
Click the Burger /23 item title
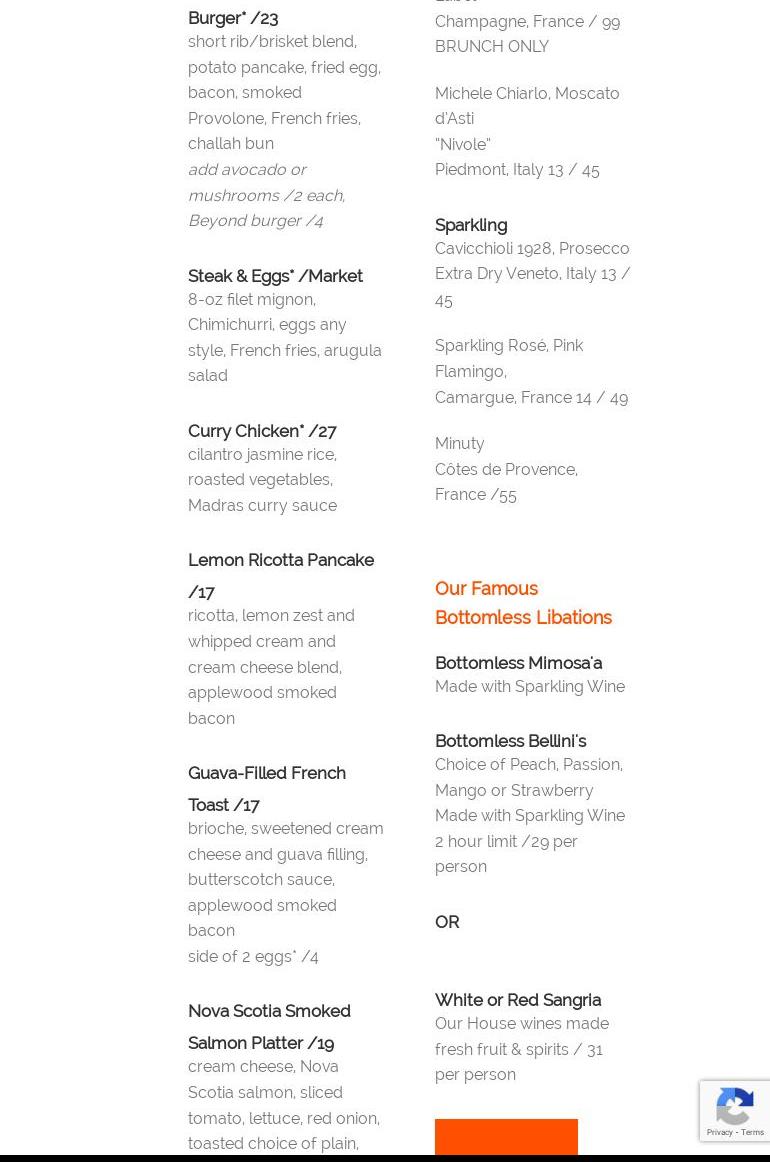pos(233,18)
